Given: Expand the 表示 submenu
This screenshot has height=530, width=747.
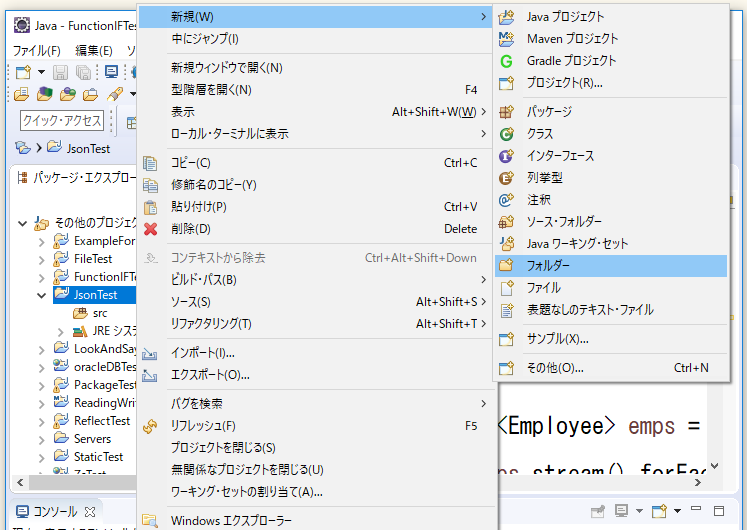Looking at the screenshot, I should [x=315, y=112].
